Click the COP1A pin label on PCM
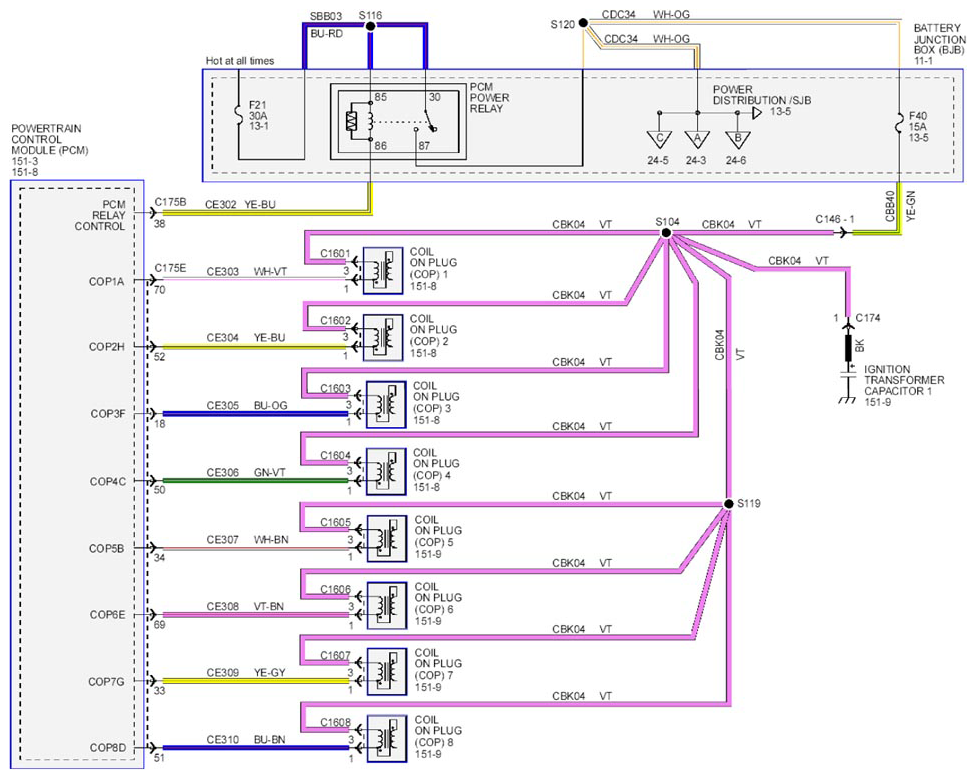Screen dimensions: 976x779 pyautogui.click(x=106, y=281)
